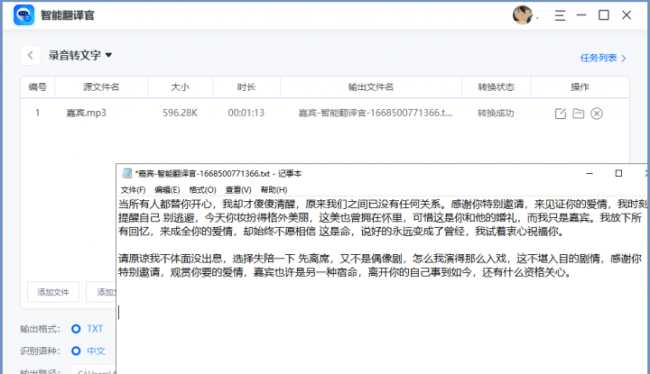Select the TXT output format radio
Image resolution: width=650 pixels, height=374 pixels.
[76, 329]
